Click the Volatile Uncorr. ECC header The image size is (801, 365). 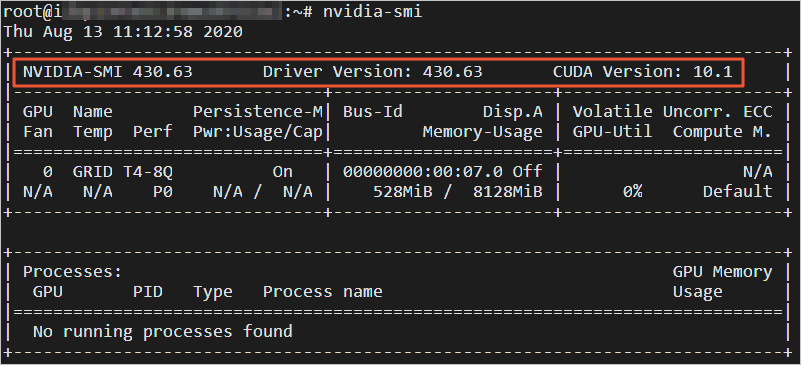click(672, 112)
